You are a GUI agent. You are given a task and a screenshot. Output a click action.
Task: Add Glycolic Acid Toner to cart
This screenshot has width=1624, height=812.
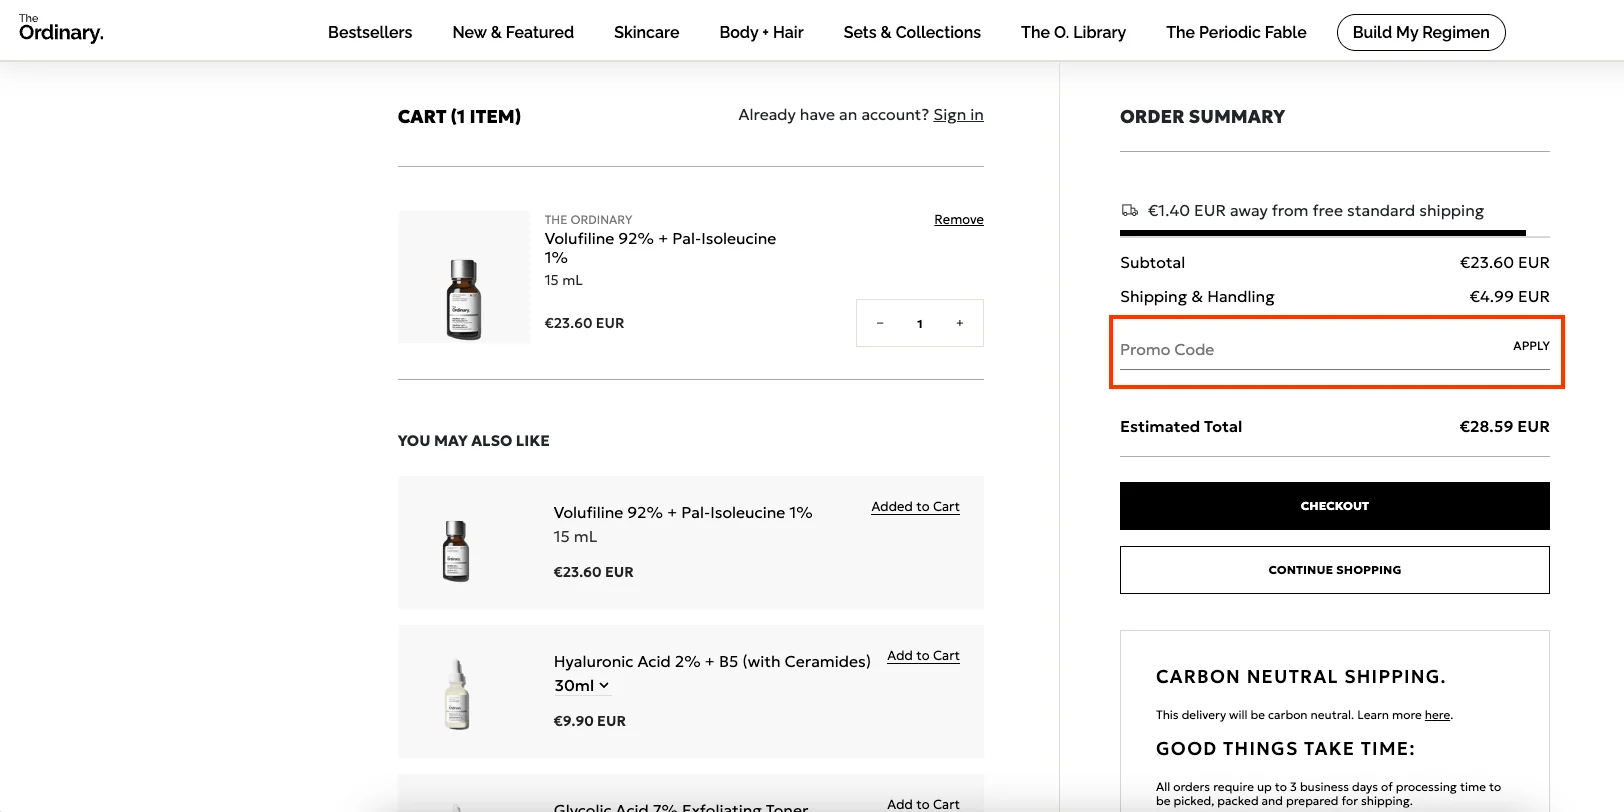click(923, 804)
